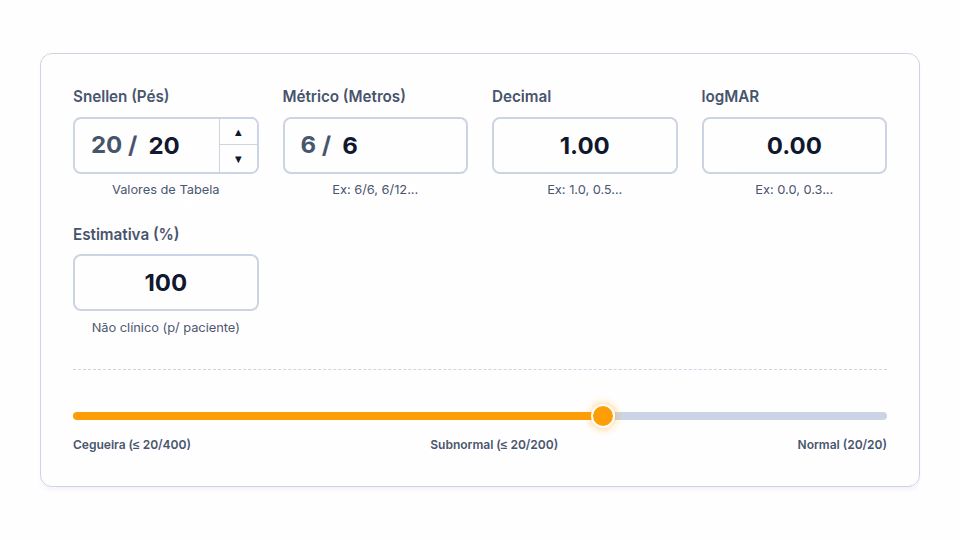Click the 'Métrico (Metros)' label

click(x=344, y=96)
